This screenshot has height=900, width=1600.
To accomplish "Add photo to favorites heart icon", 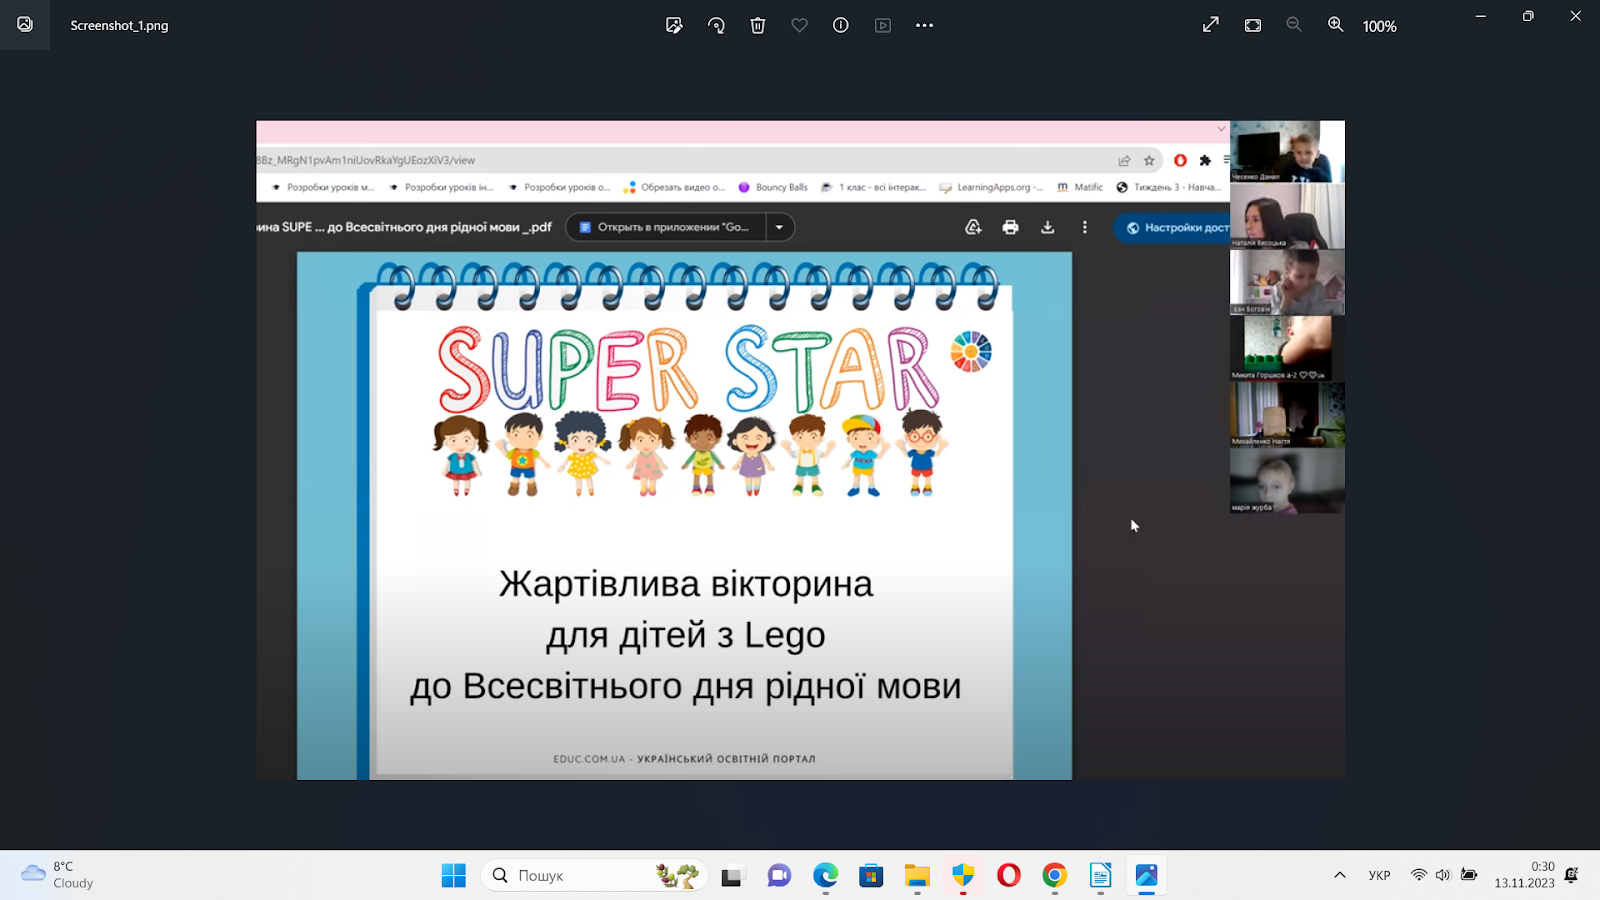I will pyautogui.click(x=799, y=25).
